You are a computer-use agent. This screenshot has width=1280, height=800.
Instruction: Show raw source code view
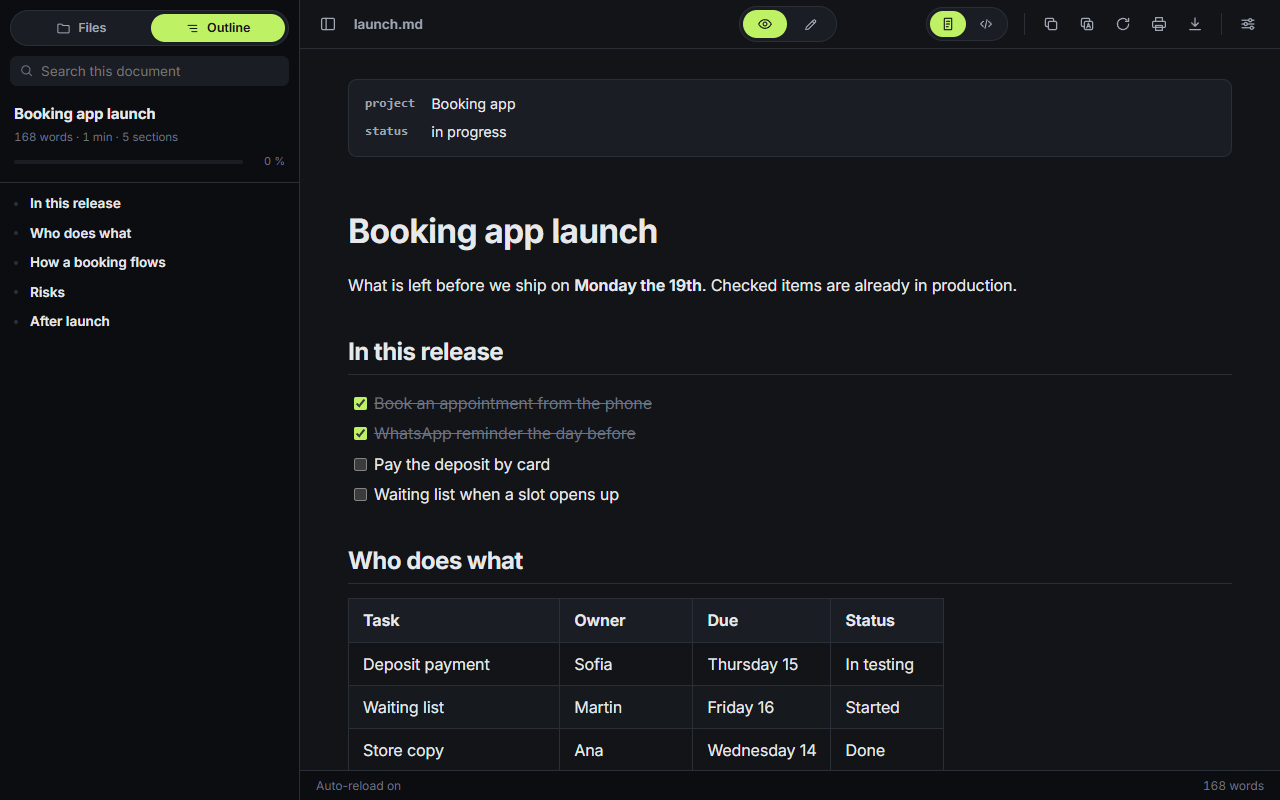point(986,24)
